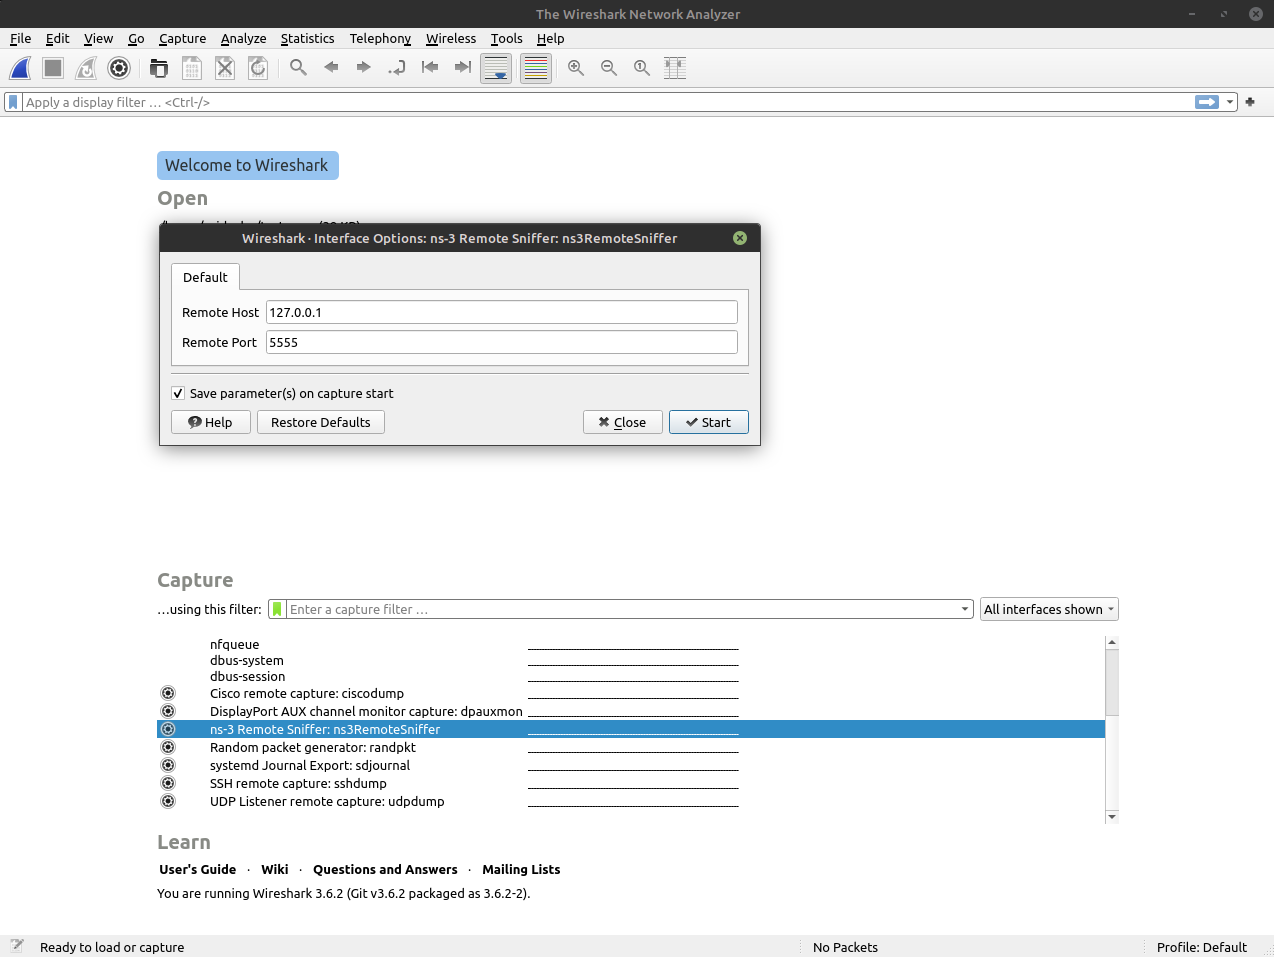
Task: Open settings gear for Cisco remote capture
Action: click(168, 693)
